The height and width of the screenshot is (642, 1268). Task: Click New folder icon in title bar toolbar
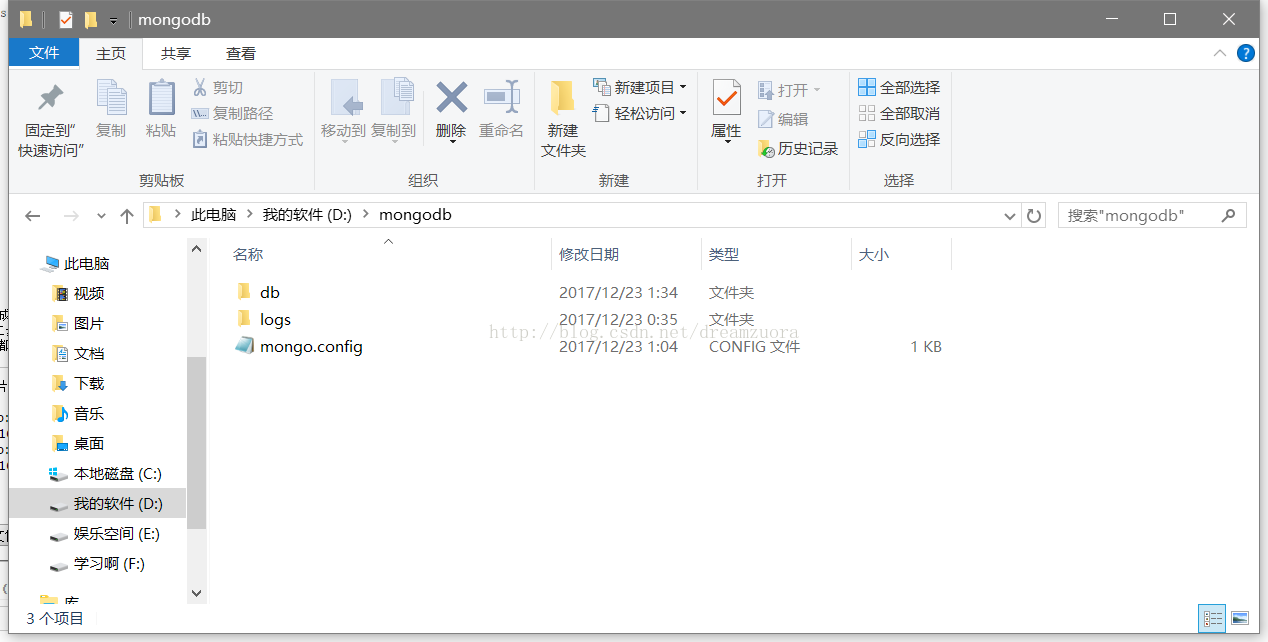[x=91, y=20]
